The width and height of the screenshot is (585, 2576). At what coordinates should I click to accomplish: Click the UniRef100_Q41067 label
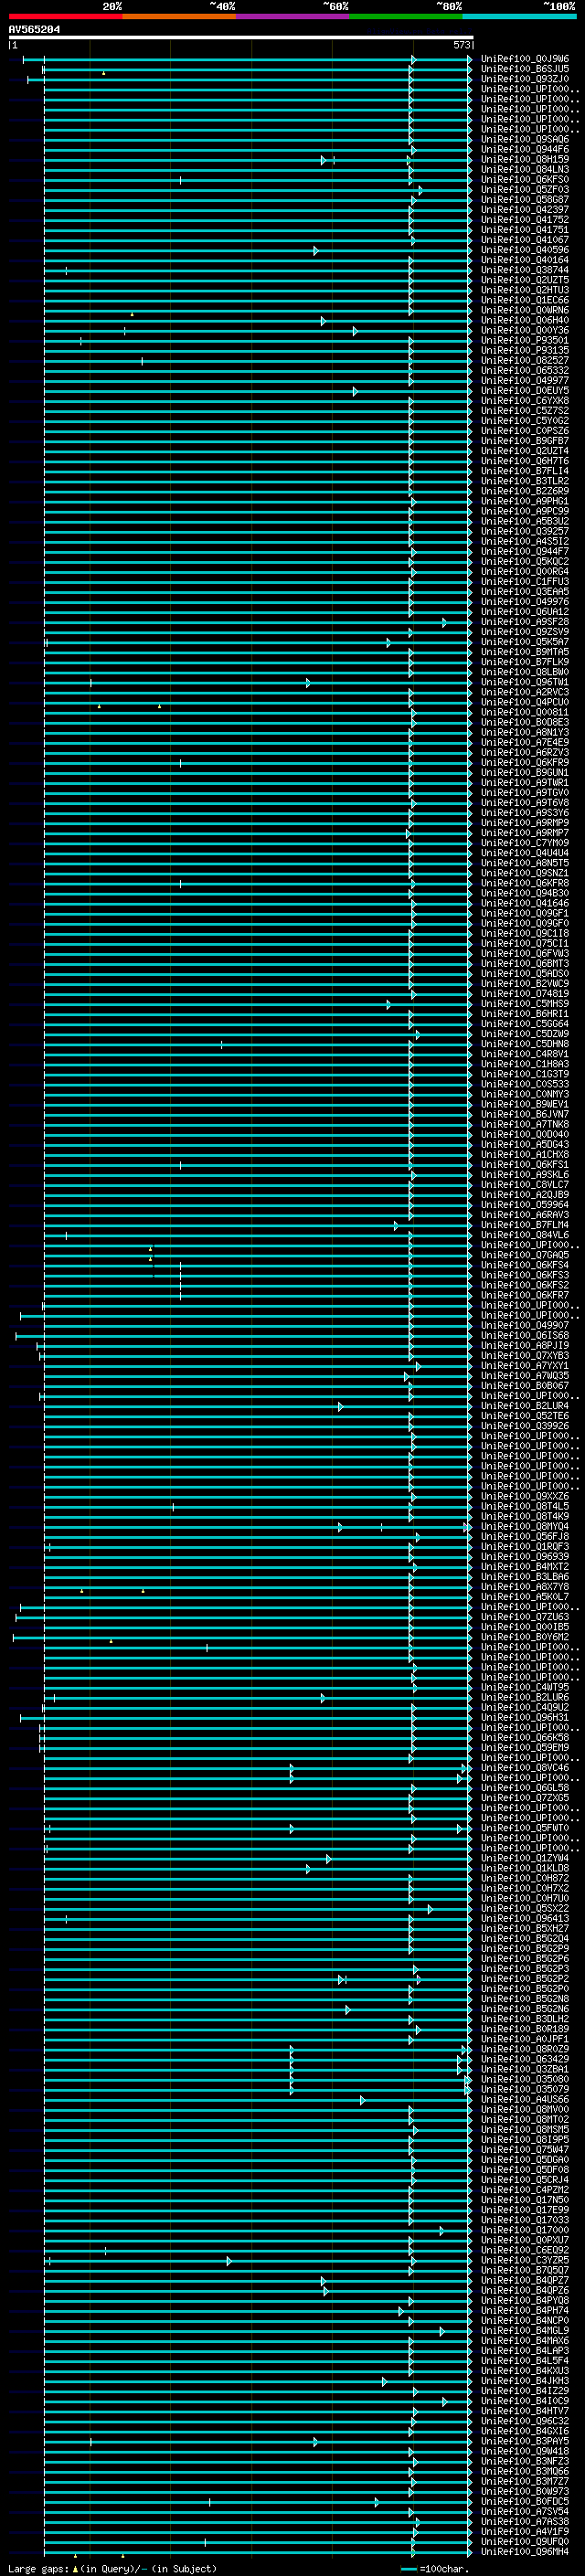pos(525,240)
